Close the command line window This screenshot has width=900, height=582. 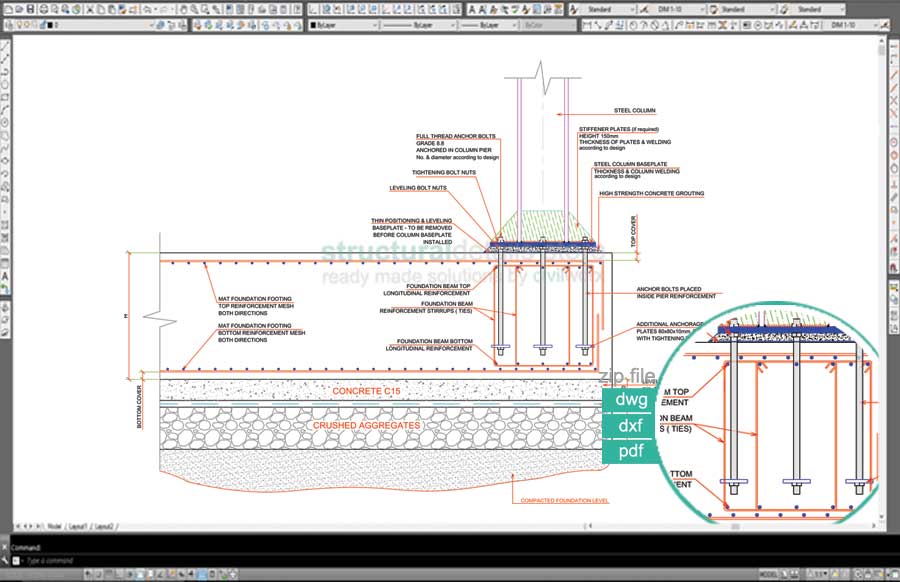pyautogui.click(x=5, y=547)
